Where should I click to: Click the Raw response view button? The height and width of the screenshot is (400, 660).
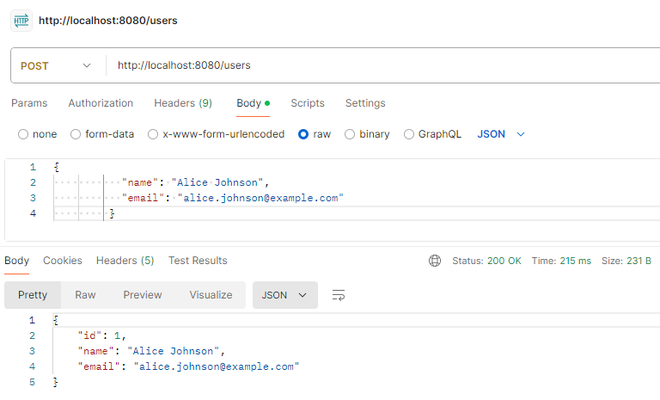coord(85,295)
